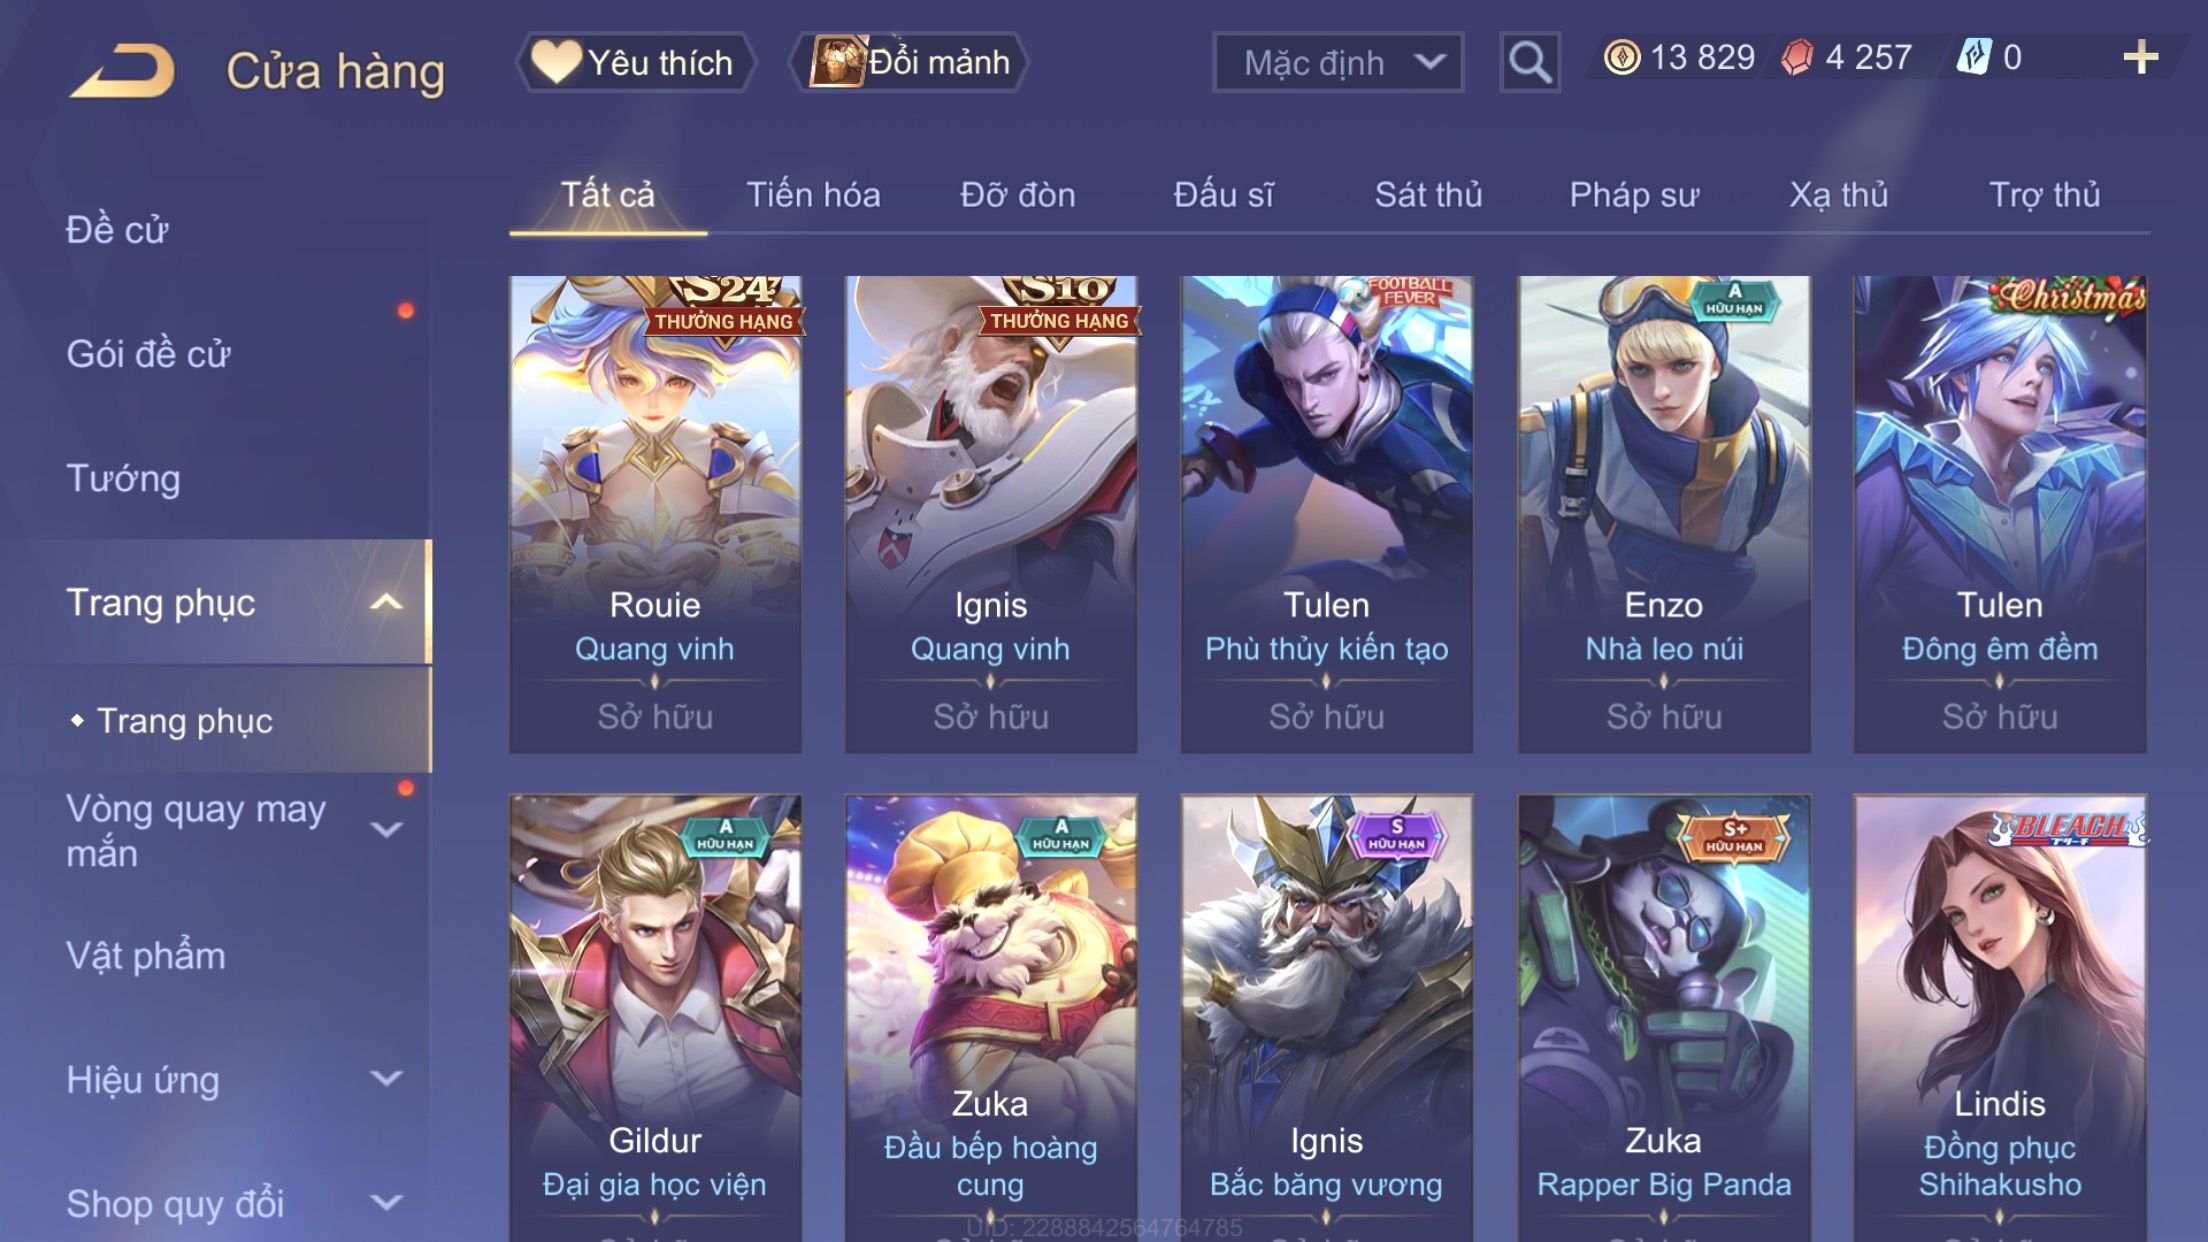
Task: Switch to the Pháp sư tab
Action: 1633,195
